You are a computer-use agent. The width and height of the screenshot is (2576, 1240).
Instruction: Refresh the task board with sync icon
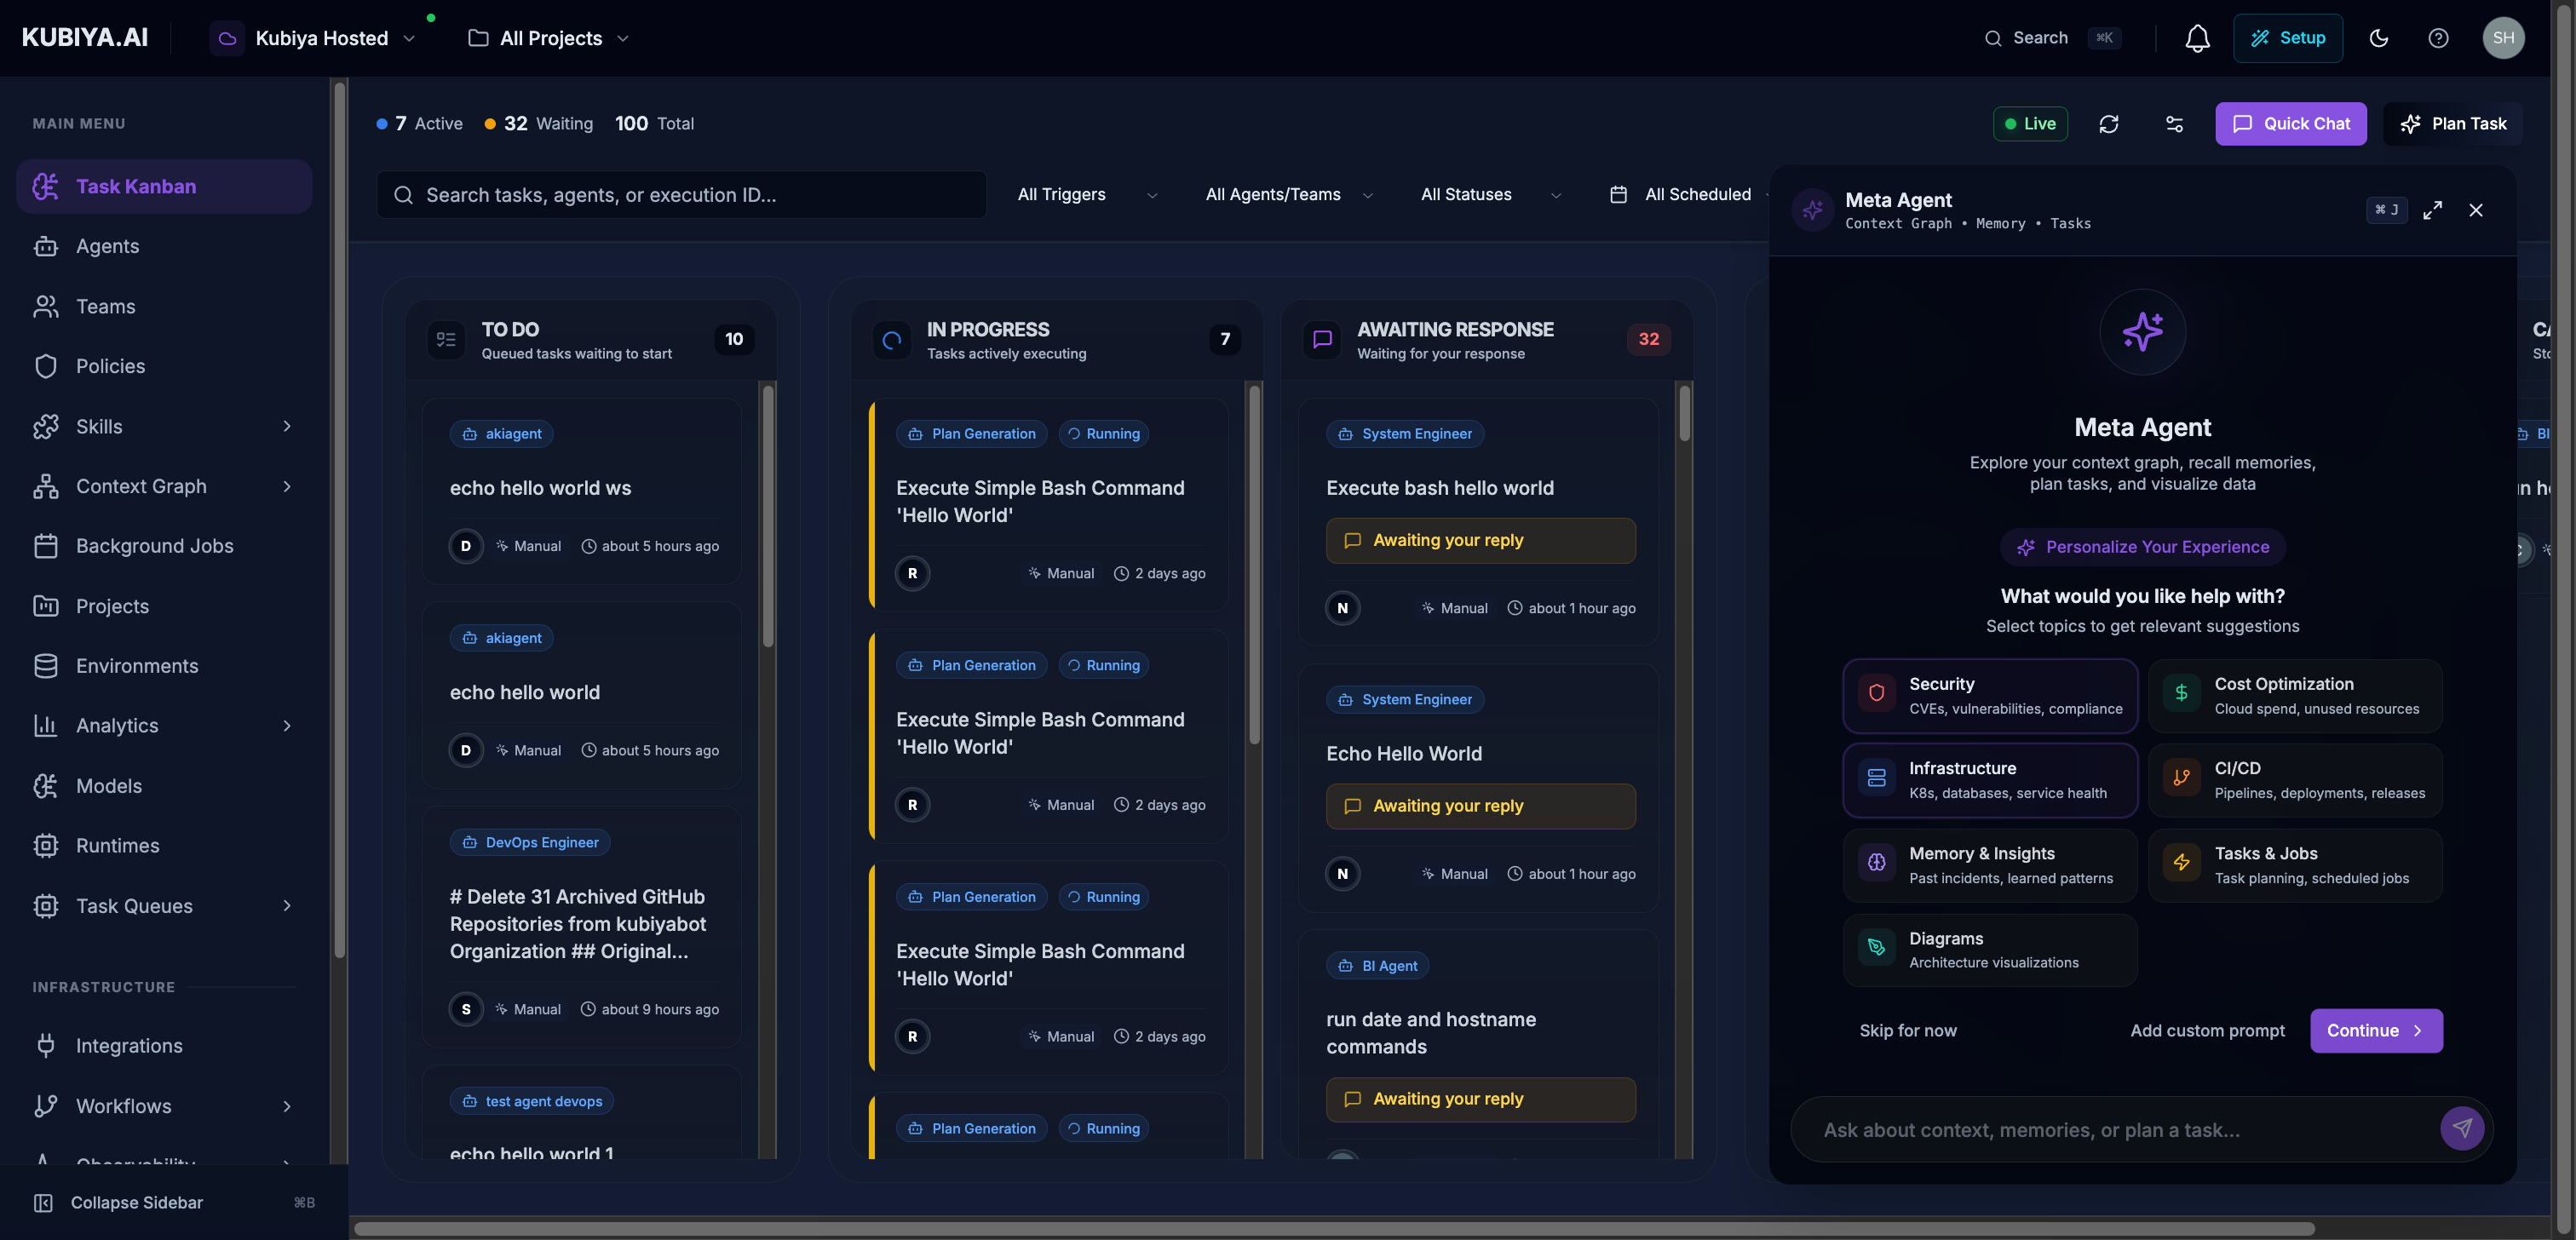2110,124
